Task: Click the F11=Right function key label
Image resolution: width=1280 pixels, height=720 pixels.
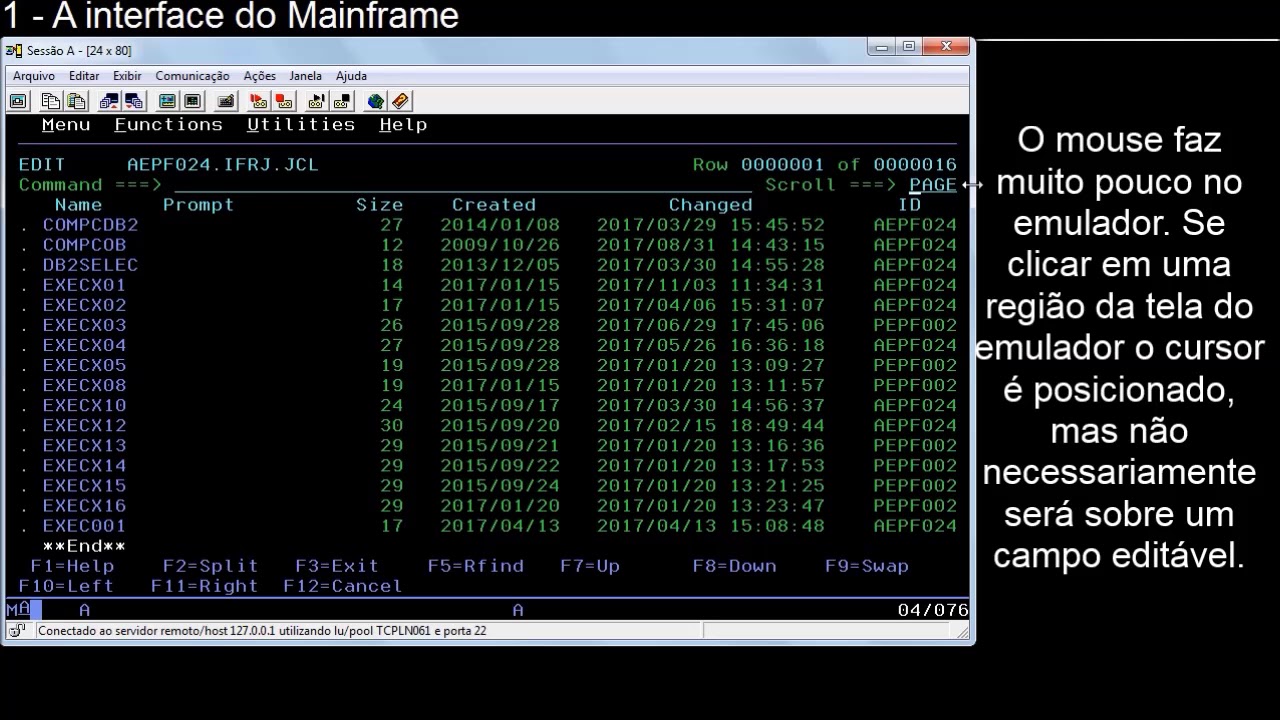Action: 205,586
